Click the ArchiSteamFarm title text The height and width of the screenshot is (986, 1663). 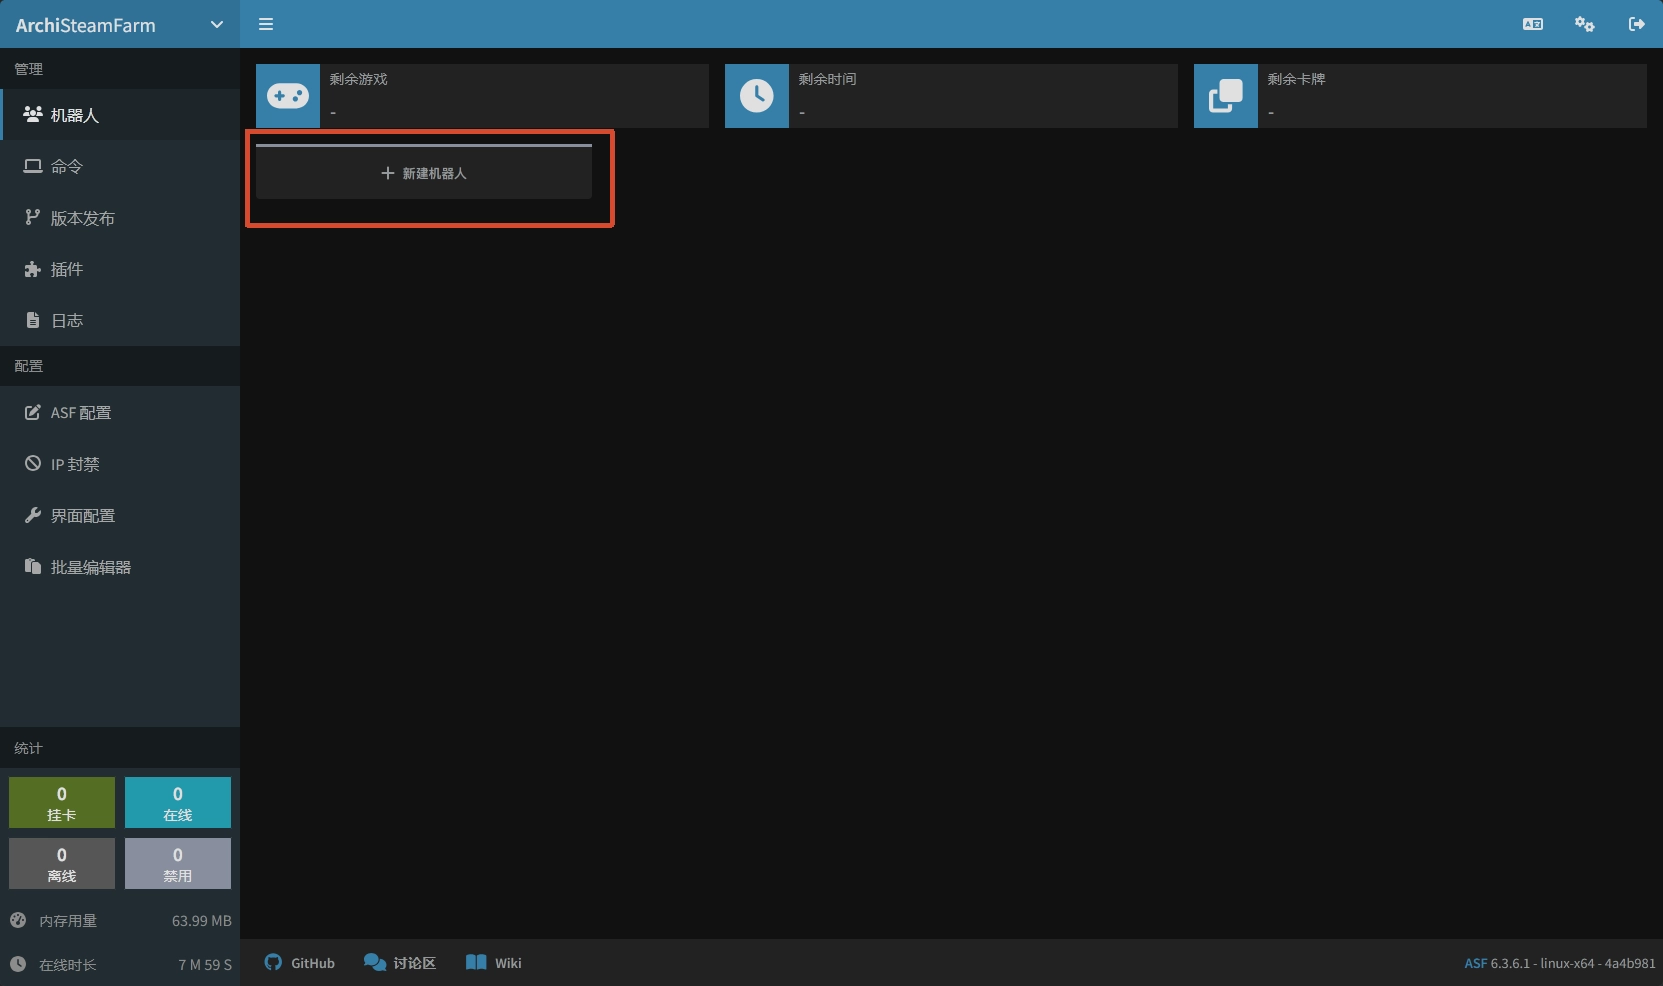click(x=86, y=25)
